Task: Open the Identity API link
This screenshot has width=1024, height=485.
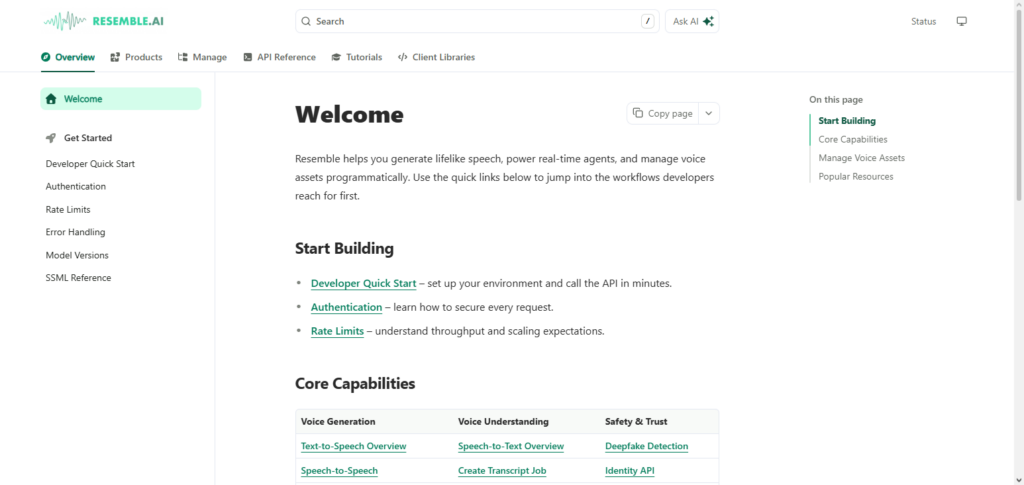Action: 630,471
